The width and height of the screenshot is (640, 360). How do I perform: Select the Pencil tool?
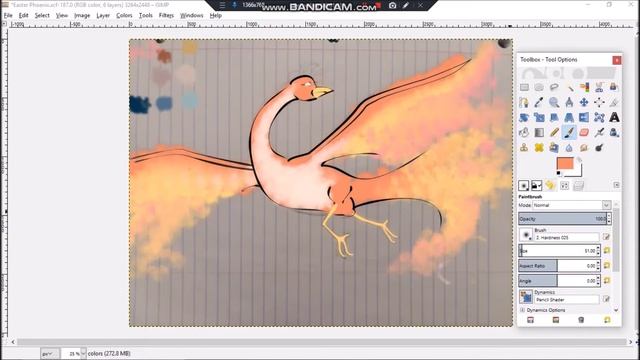tap(554, 133)
